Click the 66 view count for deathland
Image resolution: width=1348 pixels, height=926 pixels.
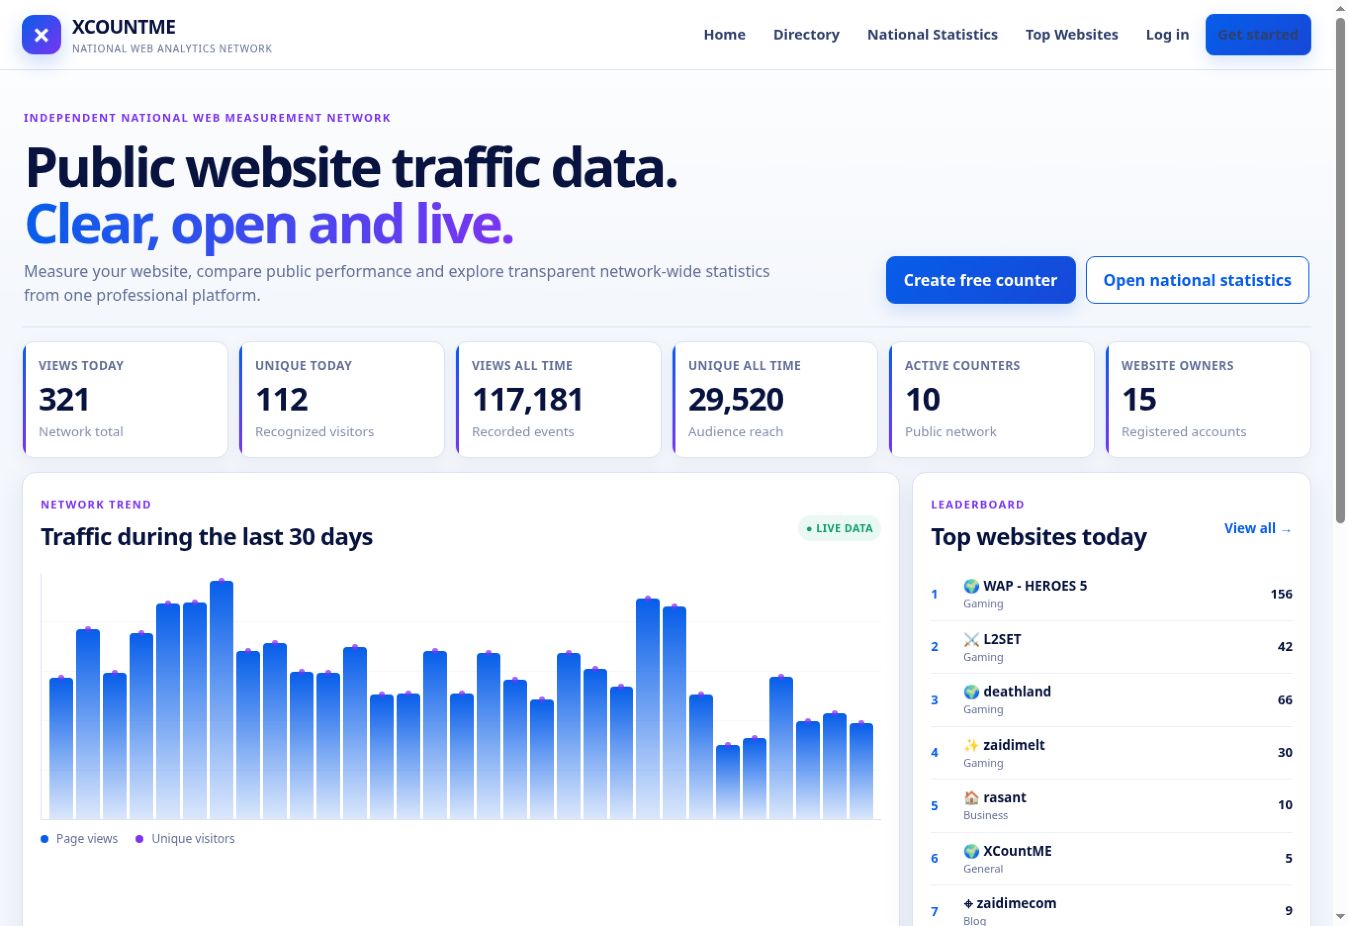click(1285, 700)
